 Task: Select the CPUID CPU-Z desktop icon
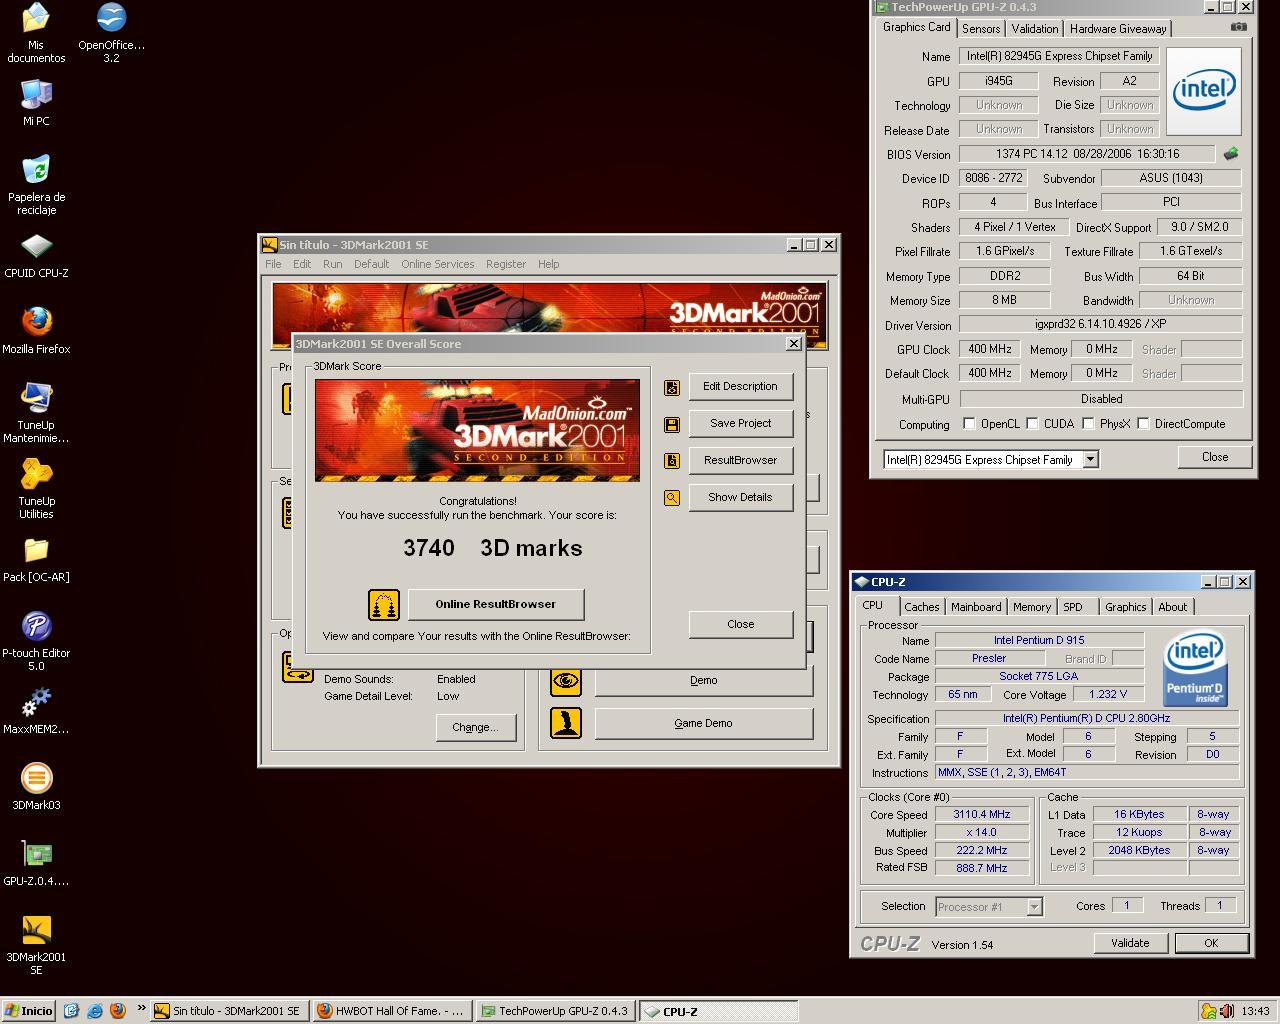point(36,255)
